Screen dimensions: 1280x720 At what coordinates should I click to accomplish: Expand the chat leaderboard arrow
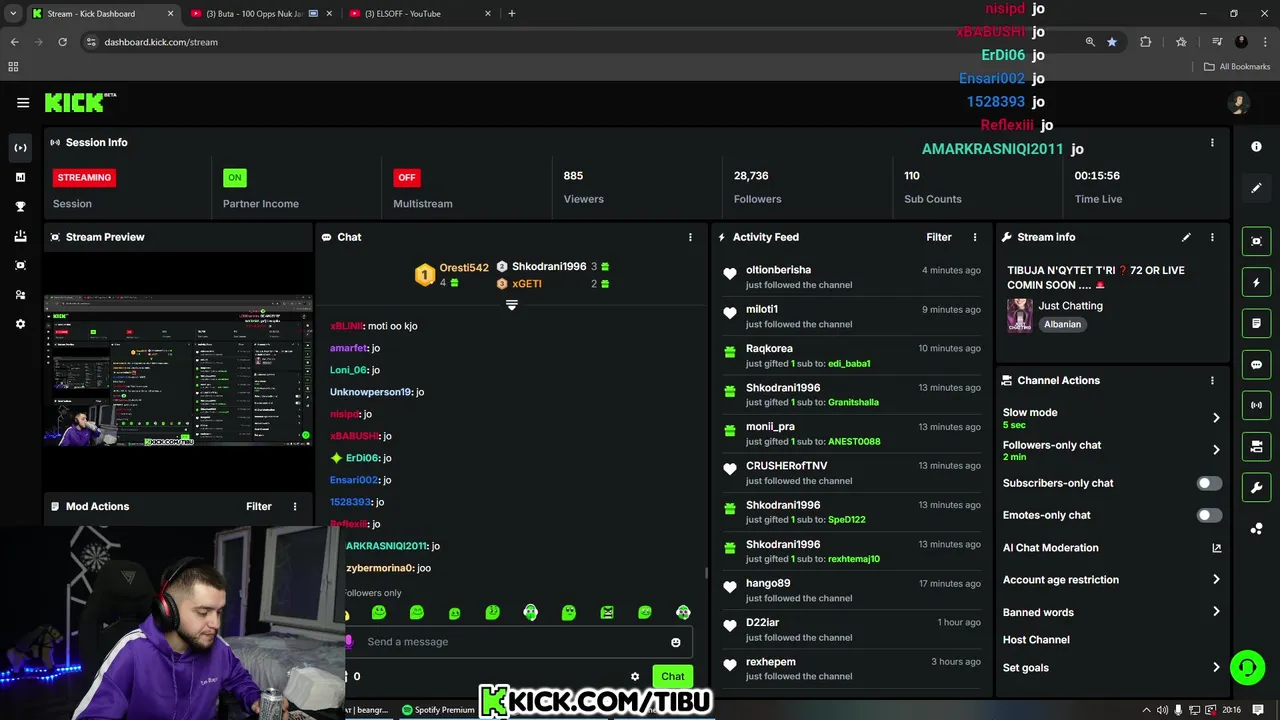pyautogui.click(x=511, y=304)
